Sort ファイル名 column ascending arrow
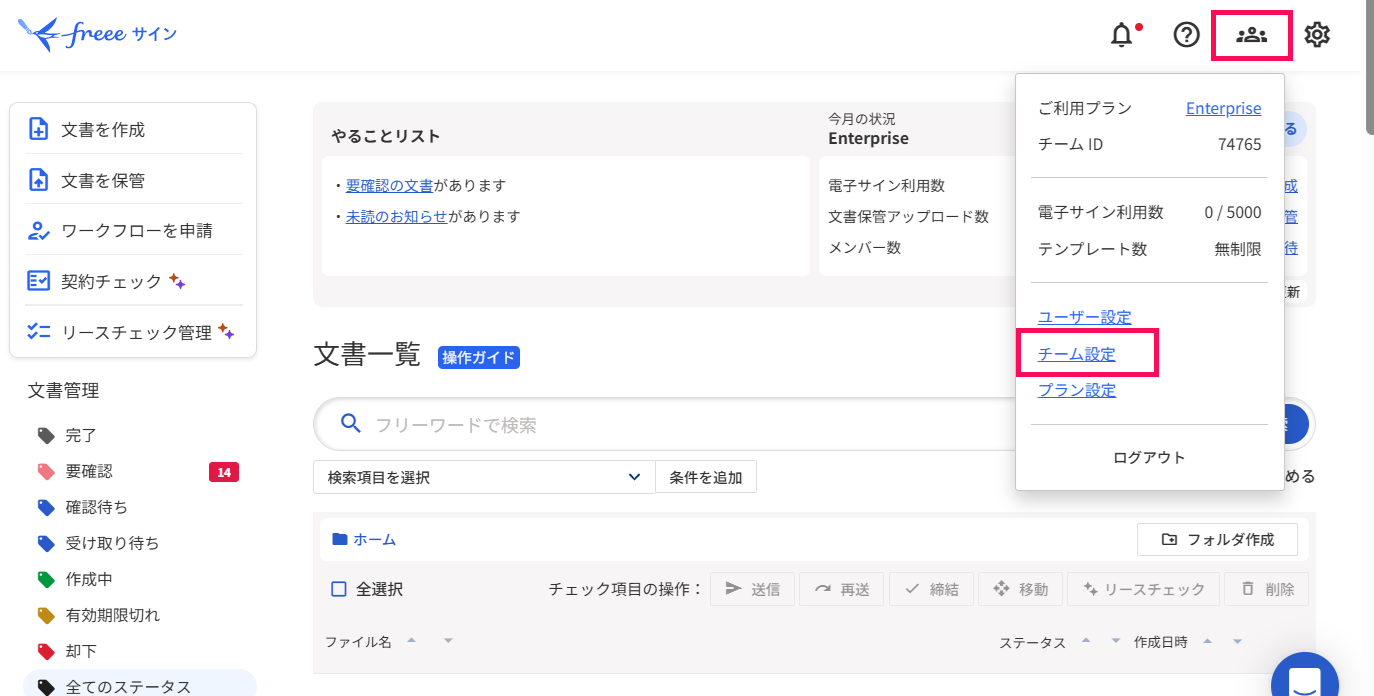 point(412,640)
